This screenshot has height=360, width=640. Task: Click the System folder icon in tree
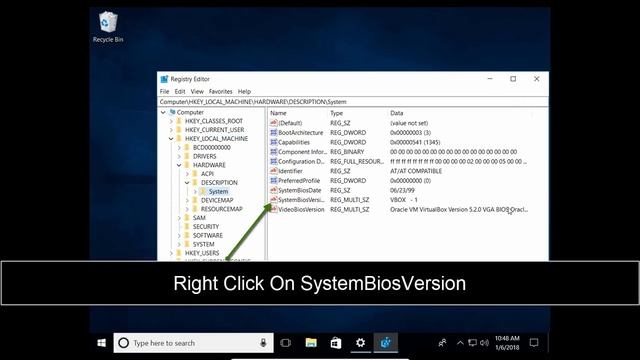point(203,191)
